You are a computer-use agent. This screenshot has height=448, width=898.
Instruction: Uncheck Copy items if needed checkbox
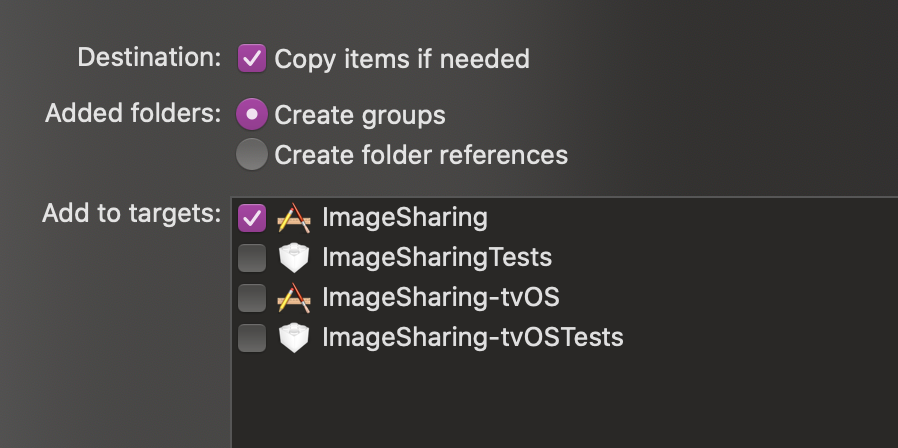click(x=252, y=58)
